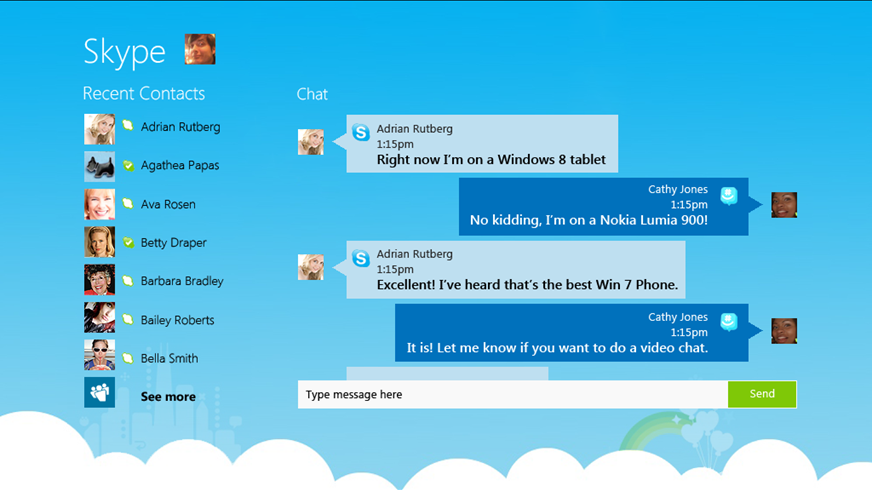The width and height of the screenshot is (872, 490).
Task: Focus the 'Type message here' input field
Action: 513,394
